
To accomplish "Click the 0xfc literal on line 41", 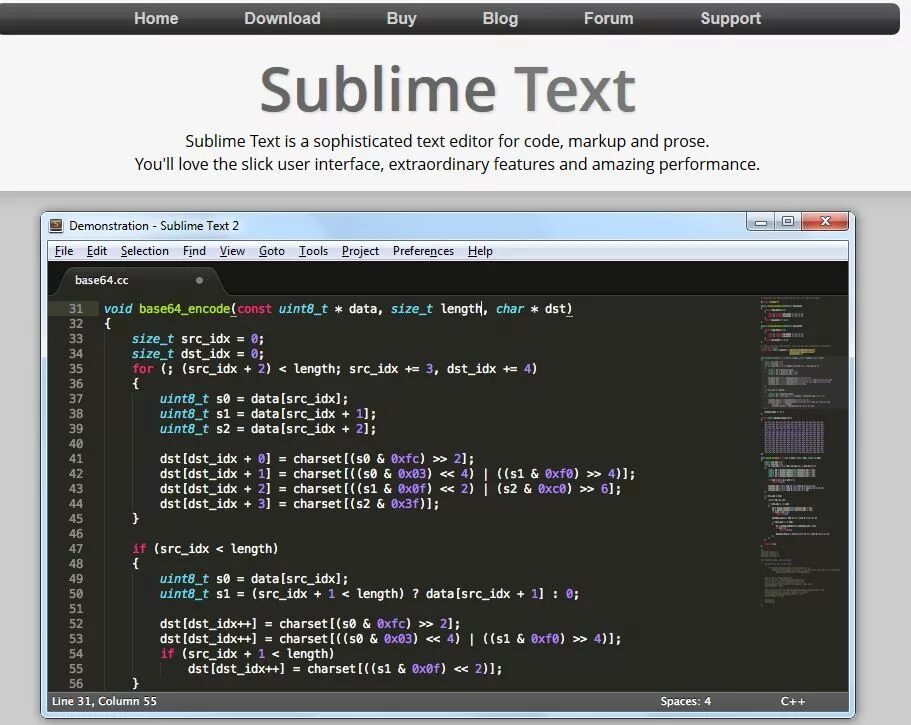I will coord(404,459).
